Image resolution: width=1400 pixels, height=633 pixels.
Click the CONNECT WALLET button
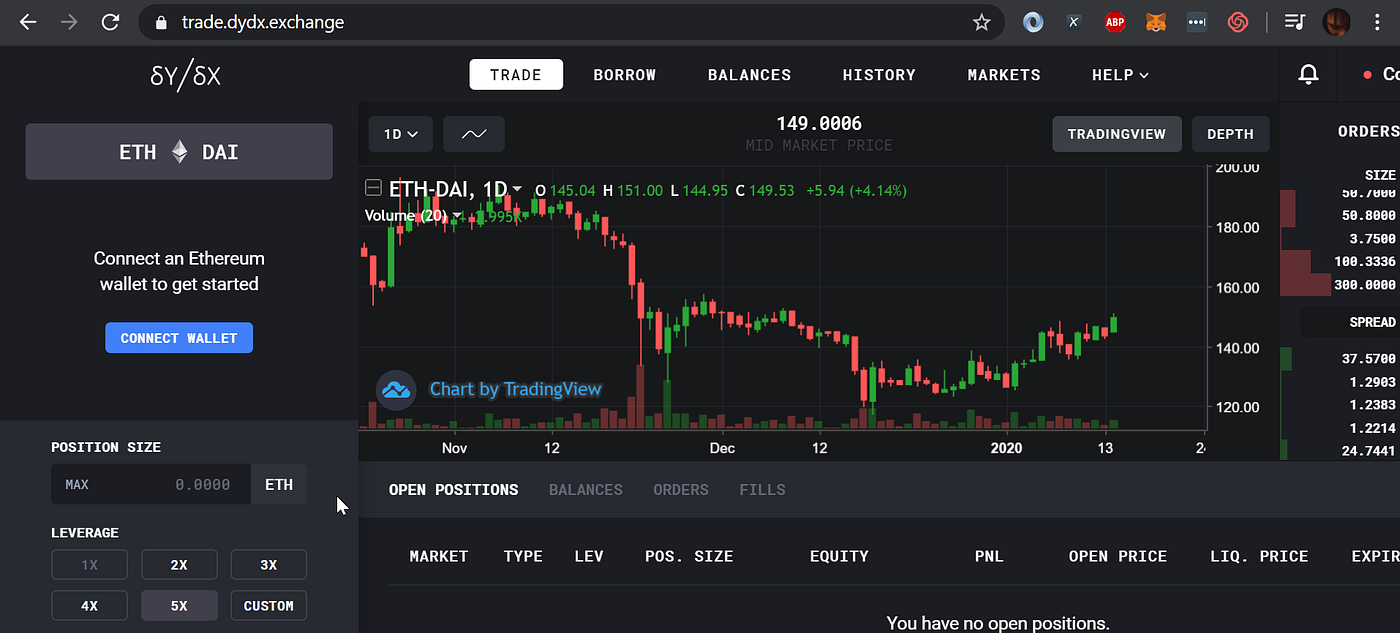[x=179, y=338]
